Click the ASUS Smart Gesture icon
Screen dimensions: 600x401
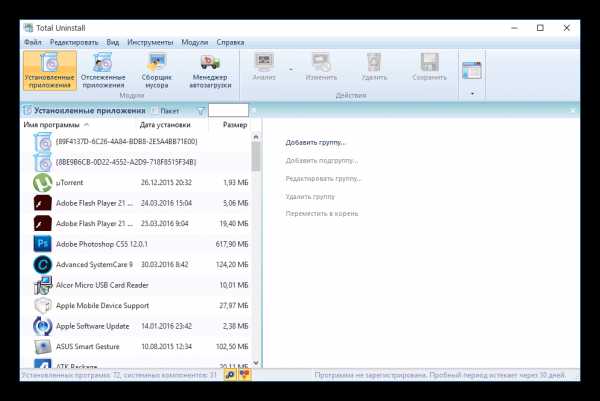pyautogui.click(x=42, y=347)
